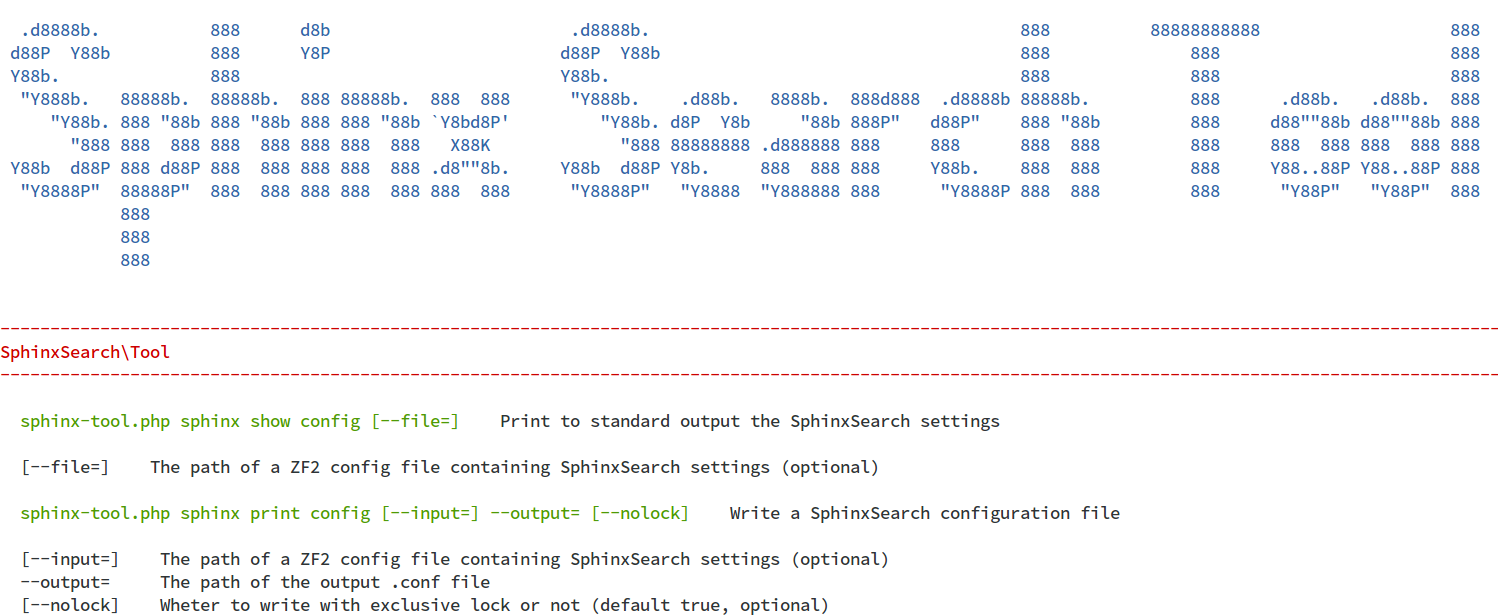Click the '--output=' option description row

tap(255, 582)
